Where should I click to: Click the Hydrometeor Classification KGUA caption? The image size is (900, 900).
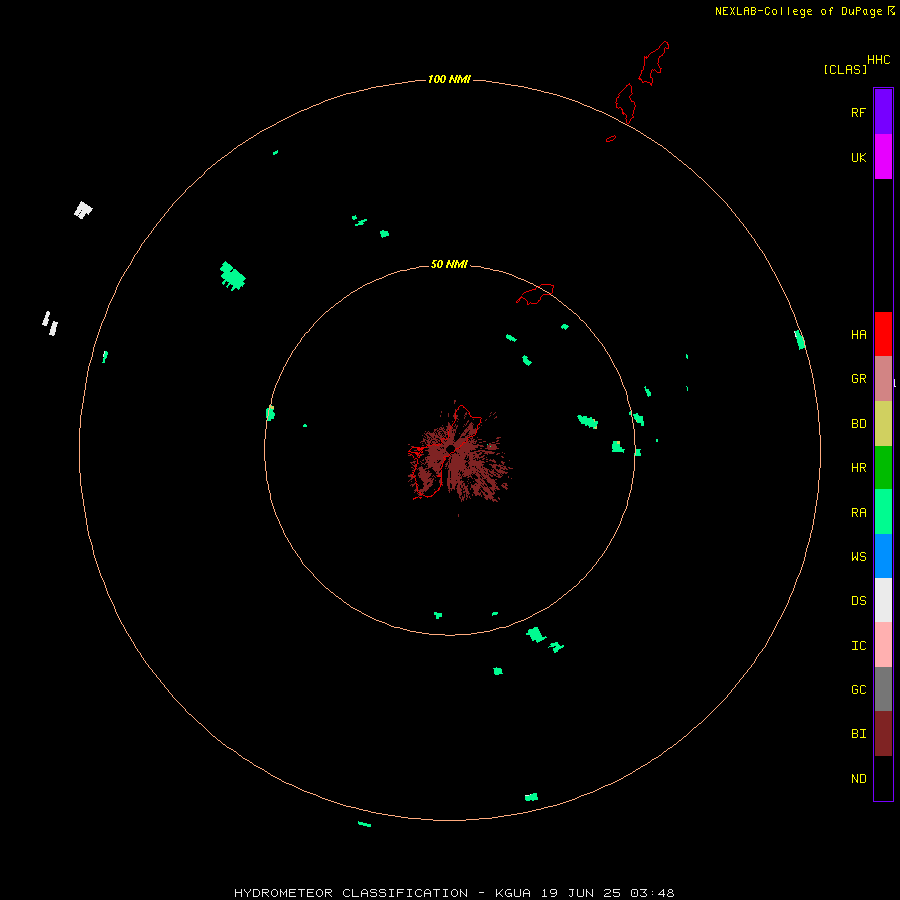tap(454, 893)
